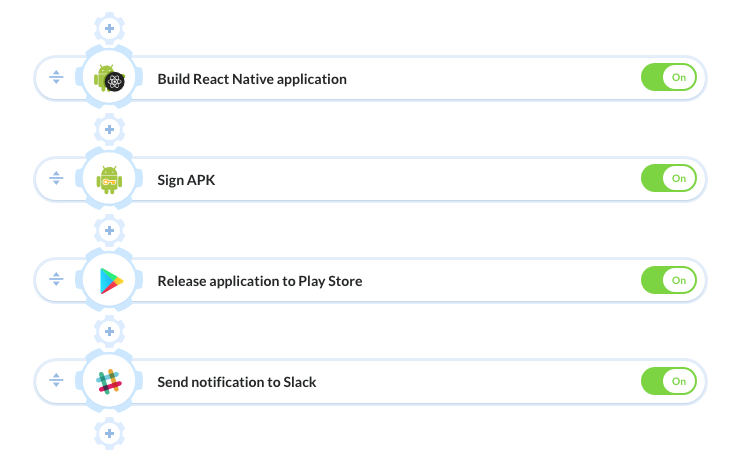The height and width of the screenshot is (460, 756).
Task: Click reorder arrows for Build React Native application
Action: point(56,77)
